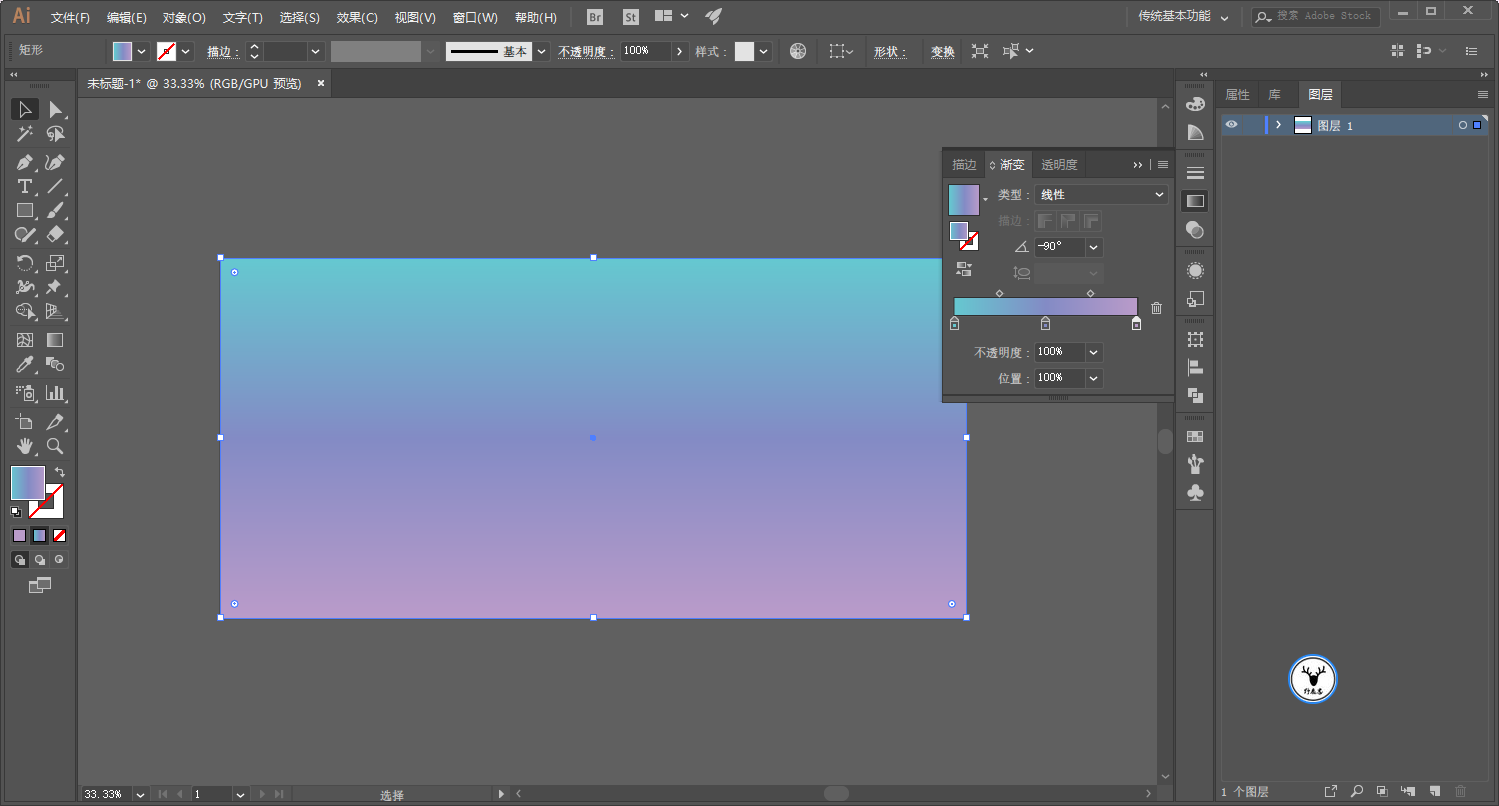
Task: Select the Gradient tool in toolbox
Action: pyautogui.click(x=56, y=340)
